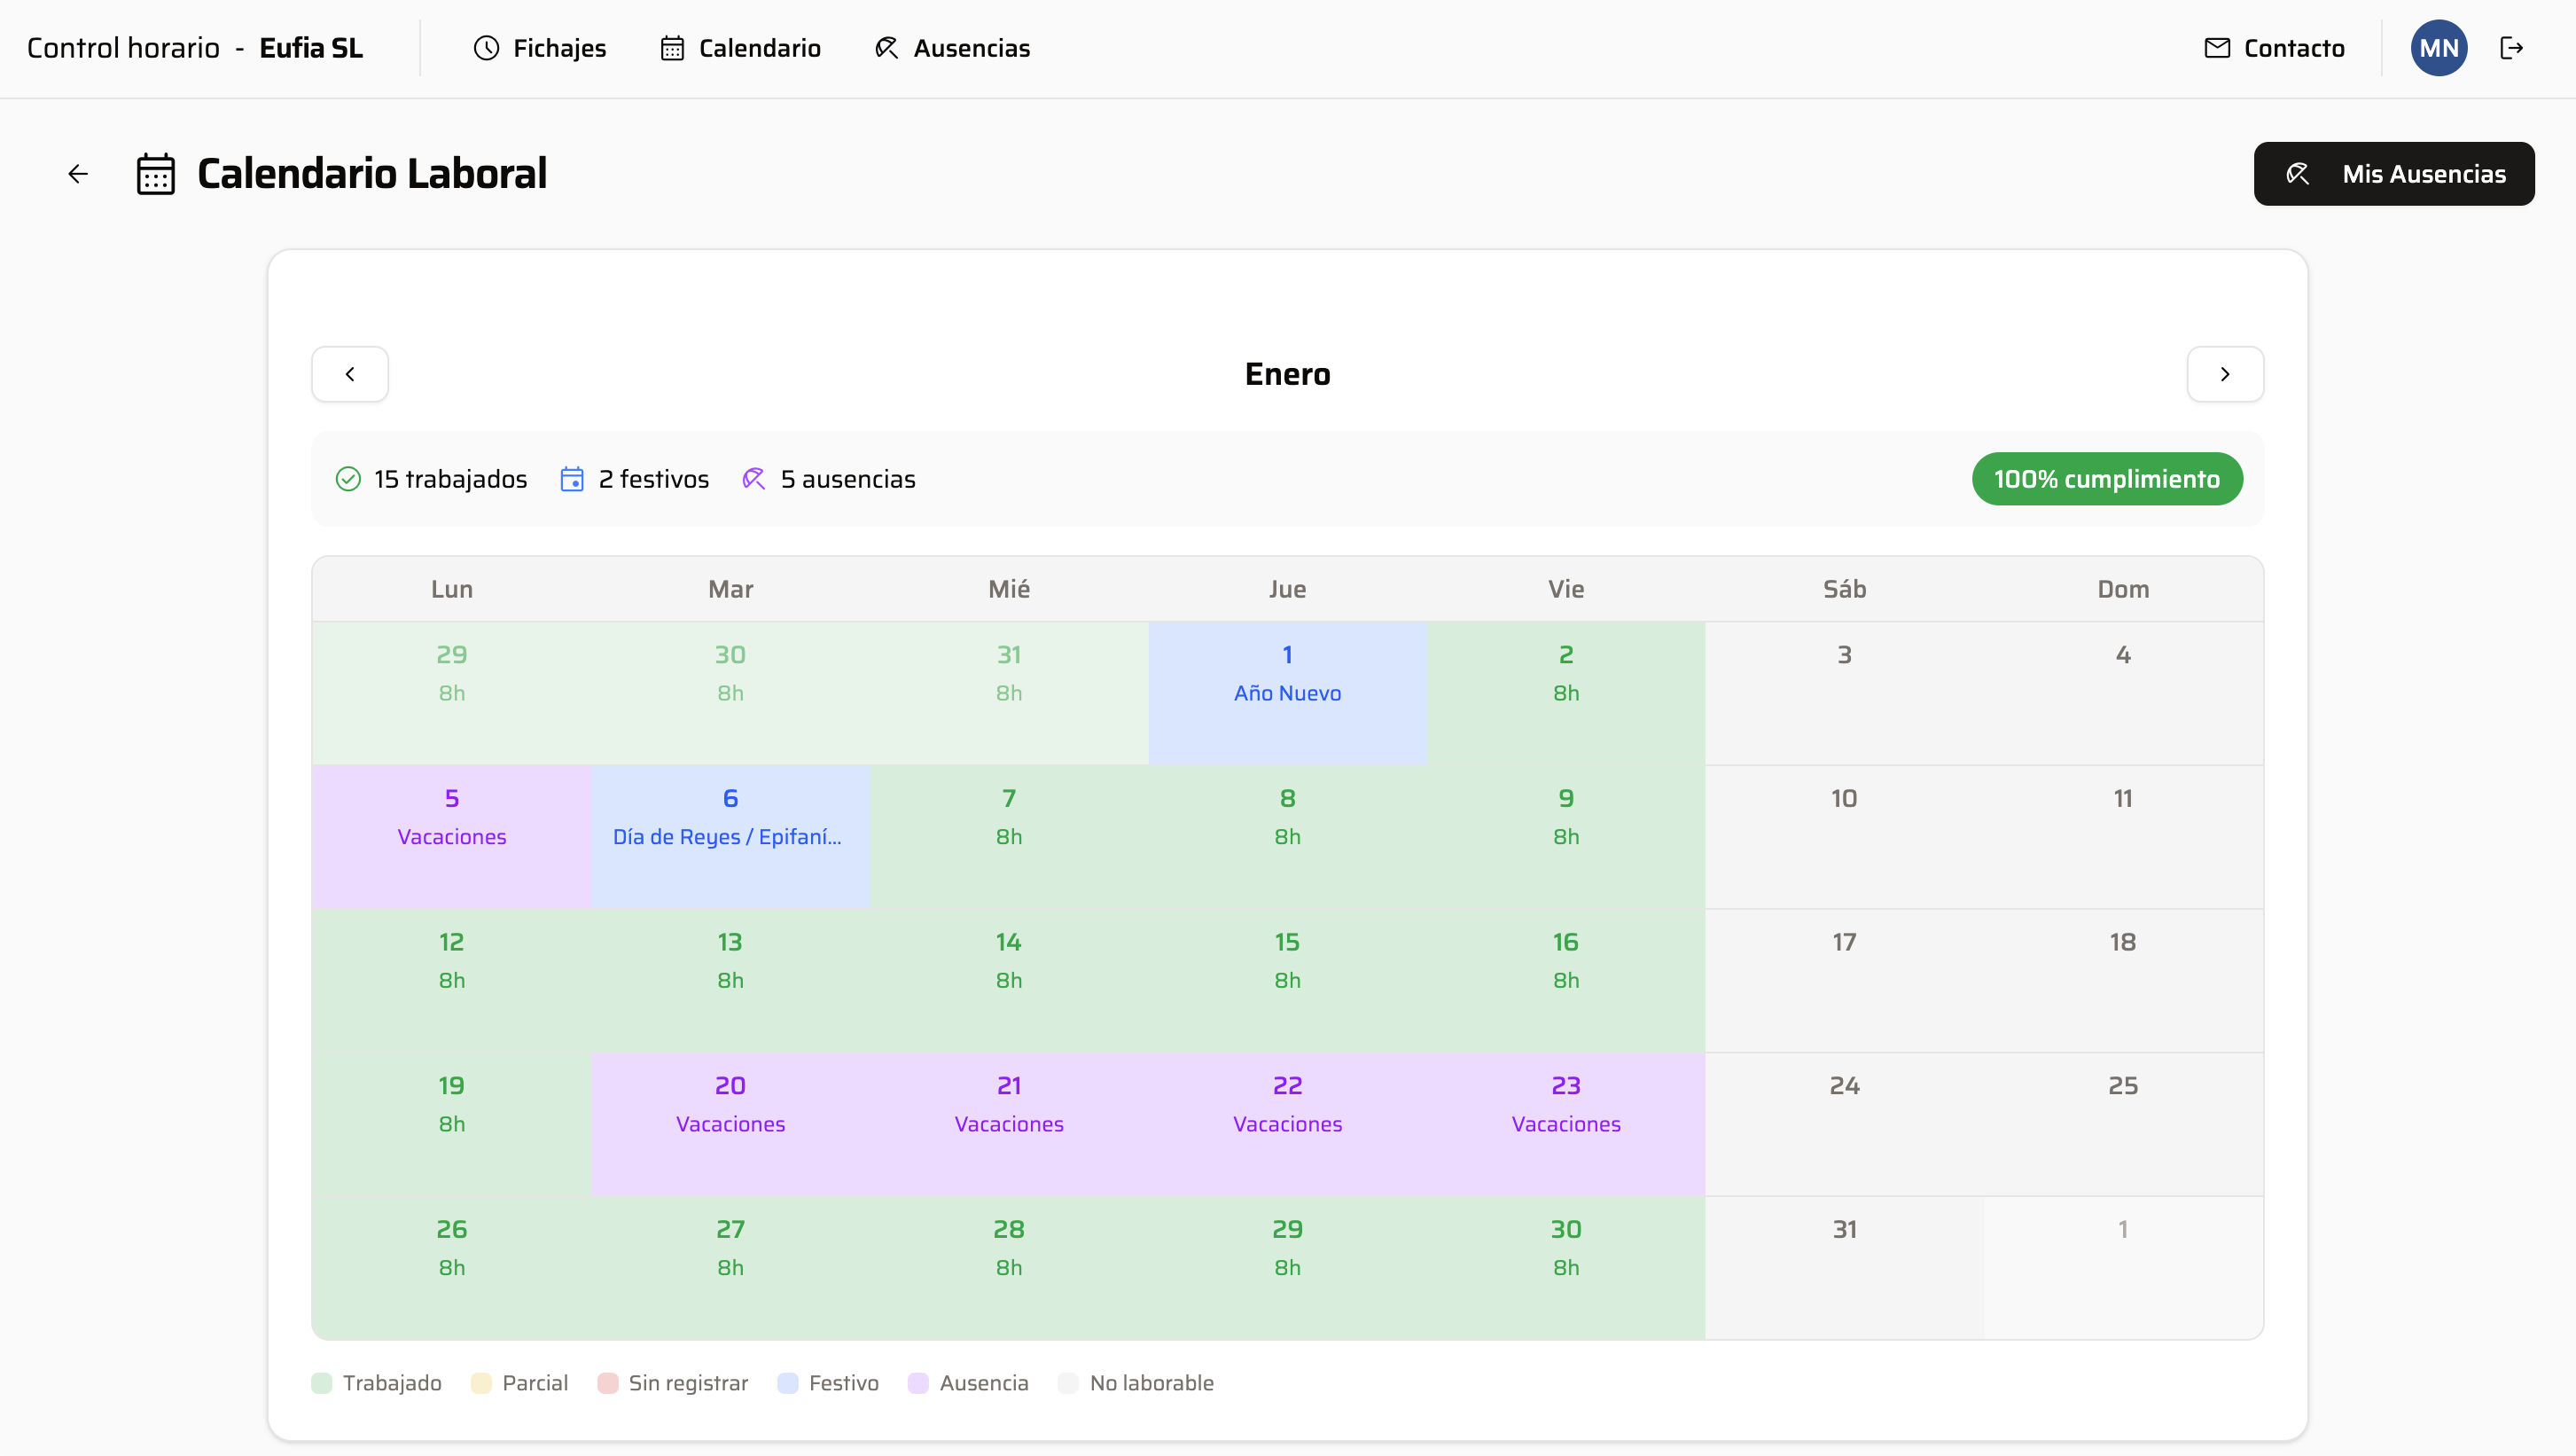The height and width of the screenshot is (1456, 2576).
Task: Open the MN user avatar
Action: pyautogui.click(x=2439, y=48)
